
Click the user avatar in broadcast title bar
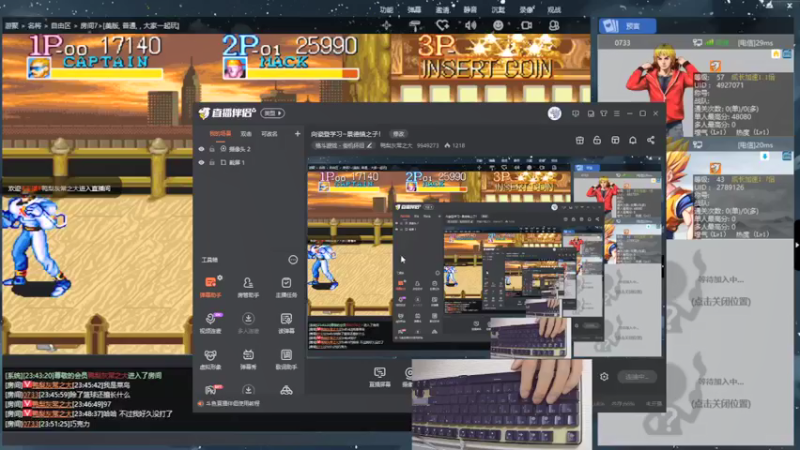(x=555, y=113)
